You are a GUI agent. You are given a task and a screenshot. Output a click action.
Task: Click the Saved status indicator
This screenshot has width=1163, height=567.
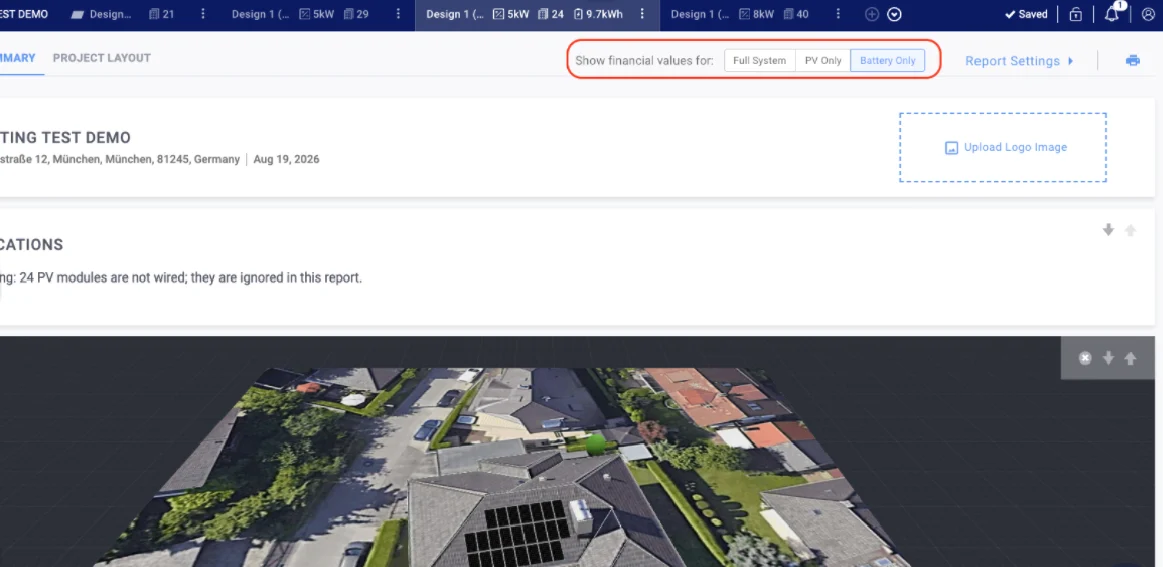point(1026,14)
